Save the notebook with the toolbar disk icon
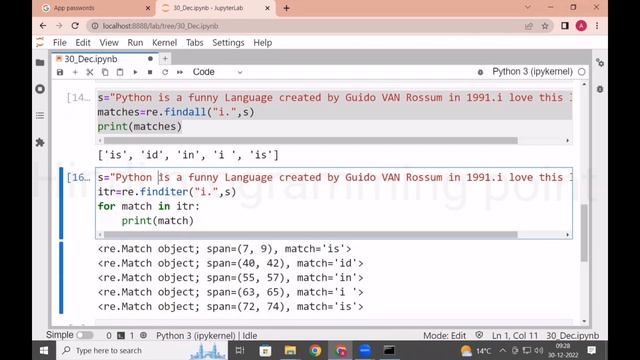Viewport: 640px width, 360px height. (60, 72)
